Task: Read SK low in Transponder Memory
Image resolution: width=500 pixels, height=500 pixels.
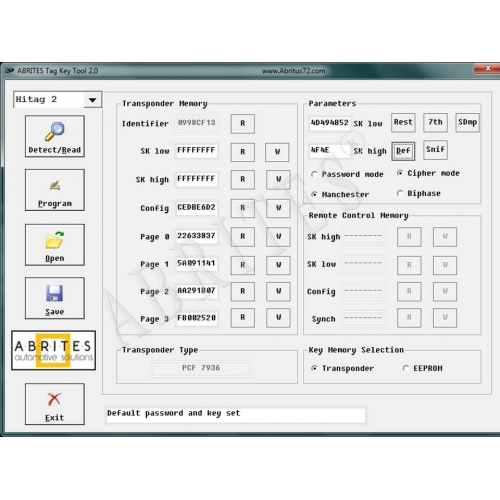Action: [x=243, y=152]
